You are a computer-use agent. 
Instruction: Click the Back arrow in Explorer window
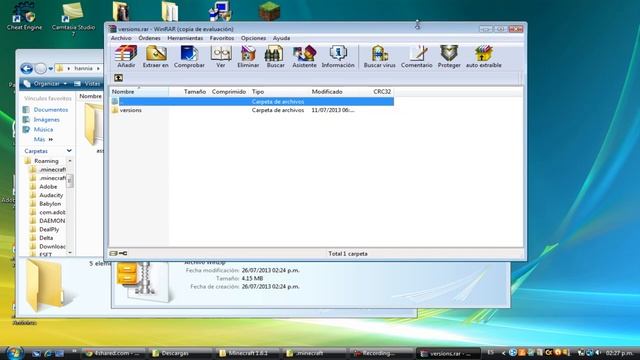tap(27, 69)
